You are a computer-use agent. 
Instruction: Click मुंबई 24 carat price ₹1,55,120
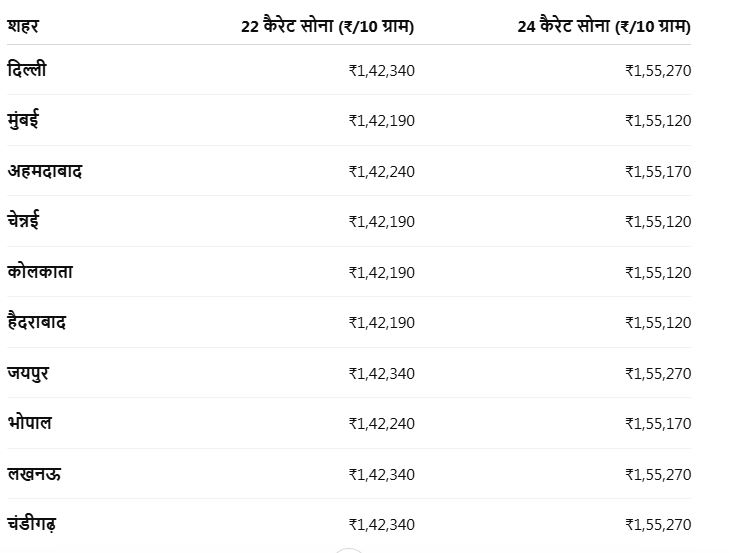658,121
